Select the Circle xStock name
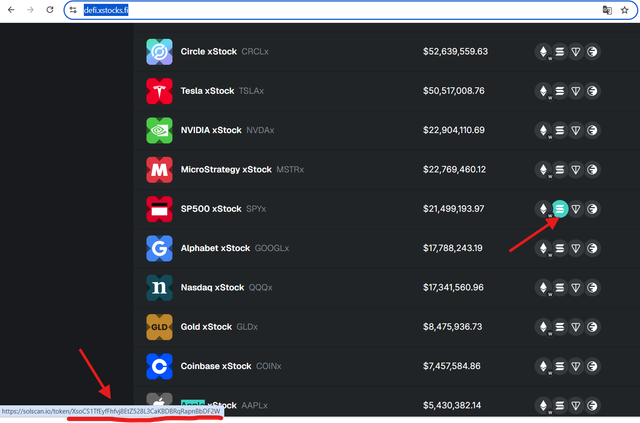 [x=209, y=52]
